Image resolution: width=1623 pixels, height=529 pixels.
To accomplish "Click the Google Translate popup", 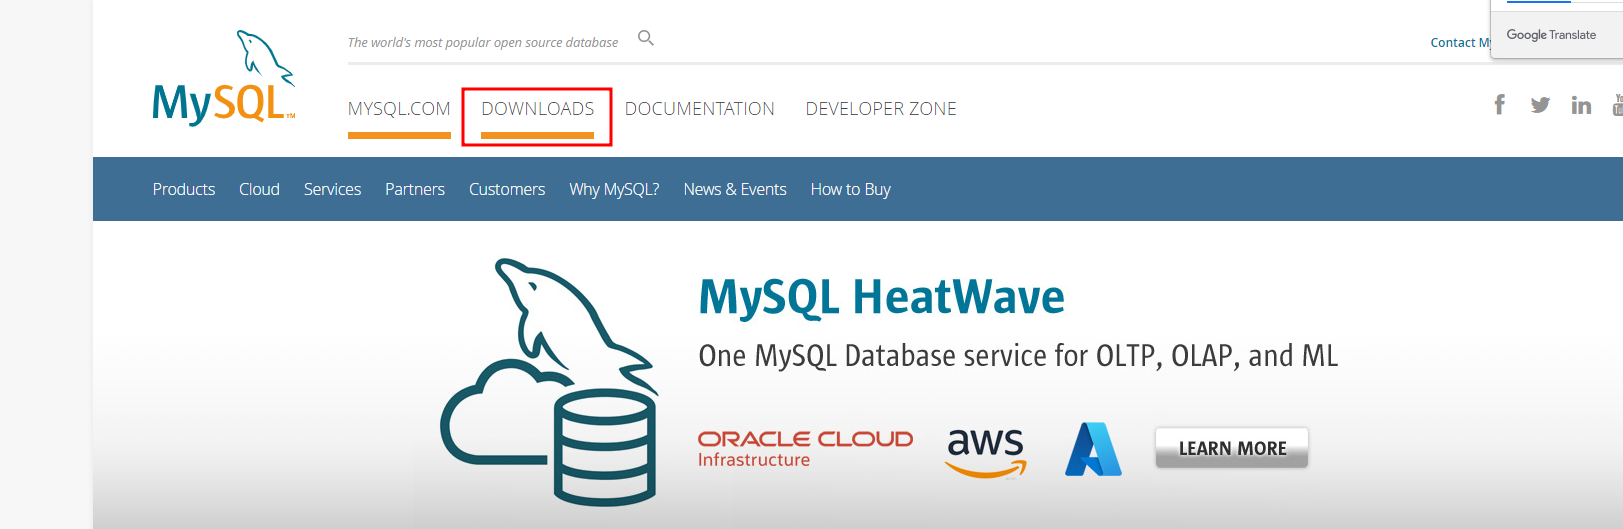I will coord(1557,30).
